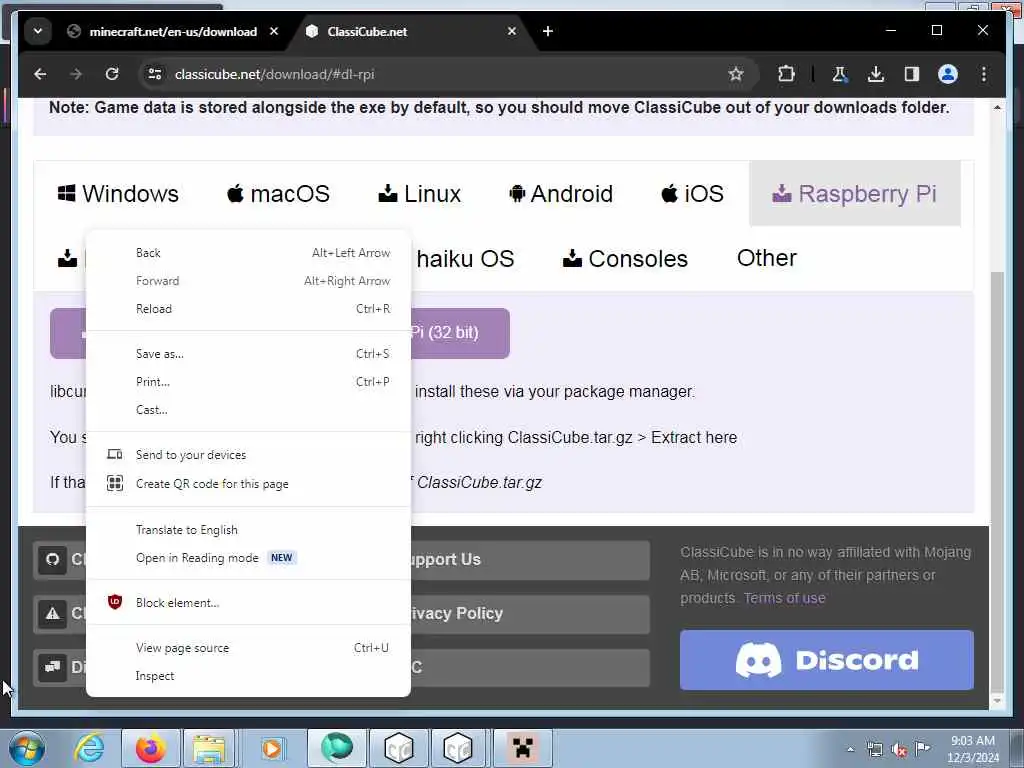Choose View page source
The width and height of the screenshot is (1024, 768).
pos(248,648)
